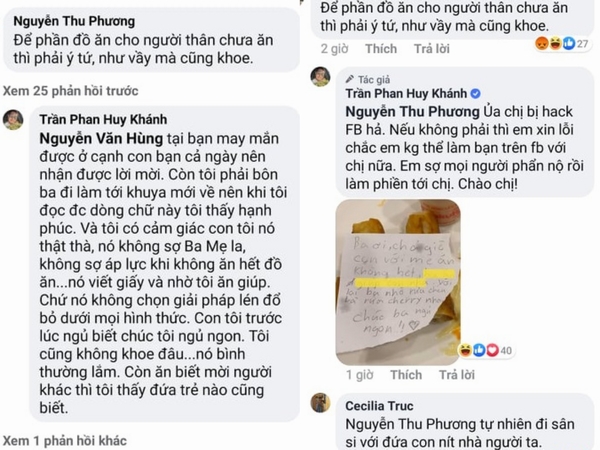This screenshot has width=600, height=450.
Task: Open the Cecilia Truc commenter name link
Action: click(x=379, y=406)
